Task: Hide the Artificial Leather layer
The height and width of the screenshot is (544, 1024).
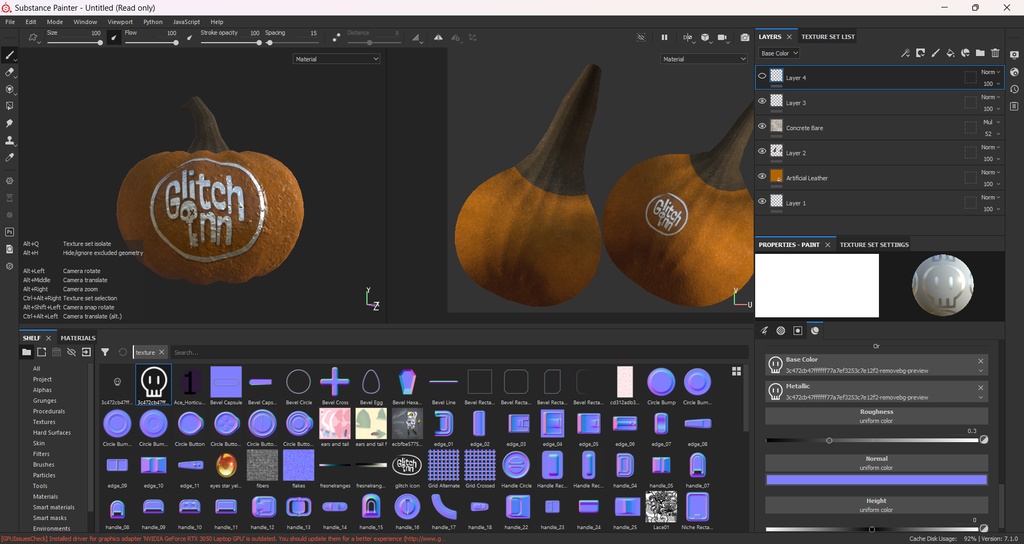Action: click(761, 176)
